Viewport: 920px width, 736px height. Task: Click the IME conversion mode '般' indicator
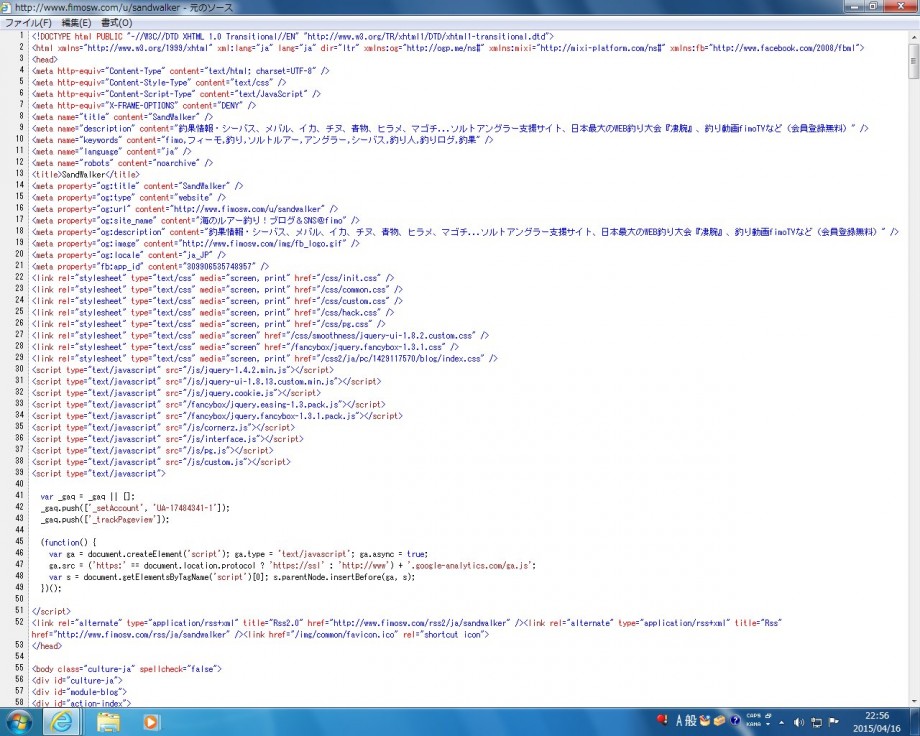(691, 721)
